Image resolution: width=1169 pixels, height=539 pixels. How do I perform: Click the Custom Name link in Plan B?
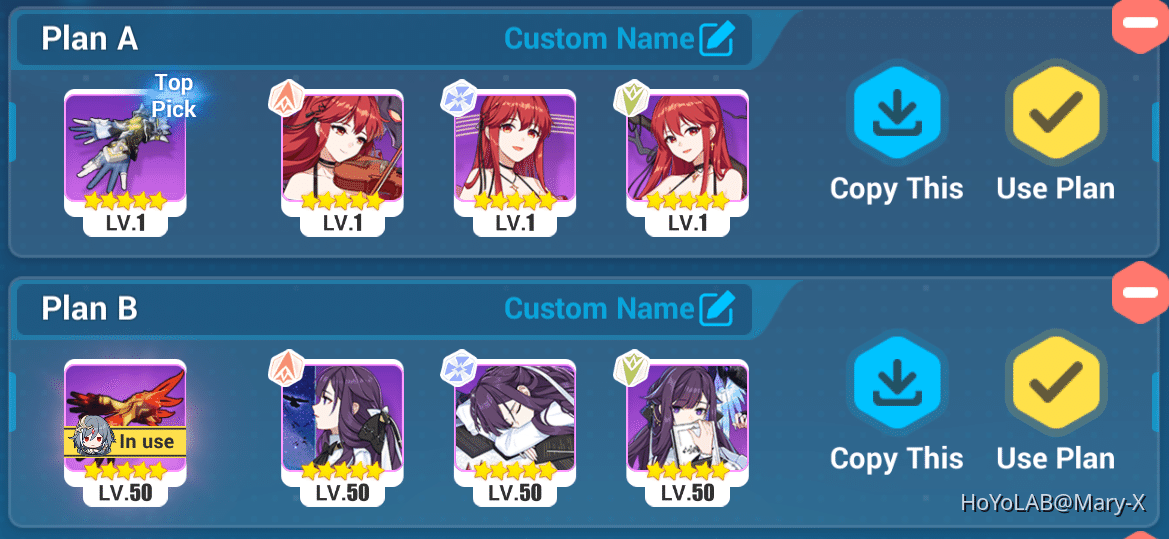point(599,309)
